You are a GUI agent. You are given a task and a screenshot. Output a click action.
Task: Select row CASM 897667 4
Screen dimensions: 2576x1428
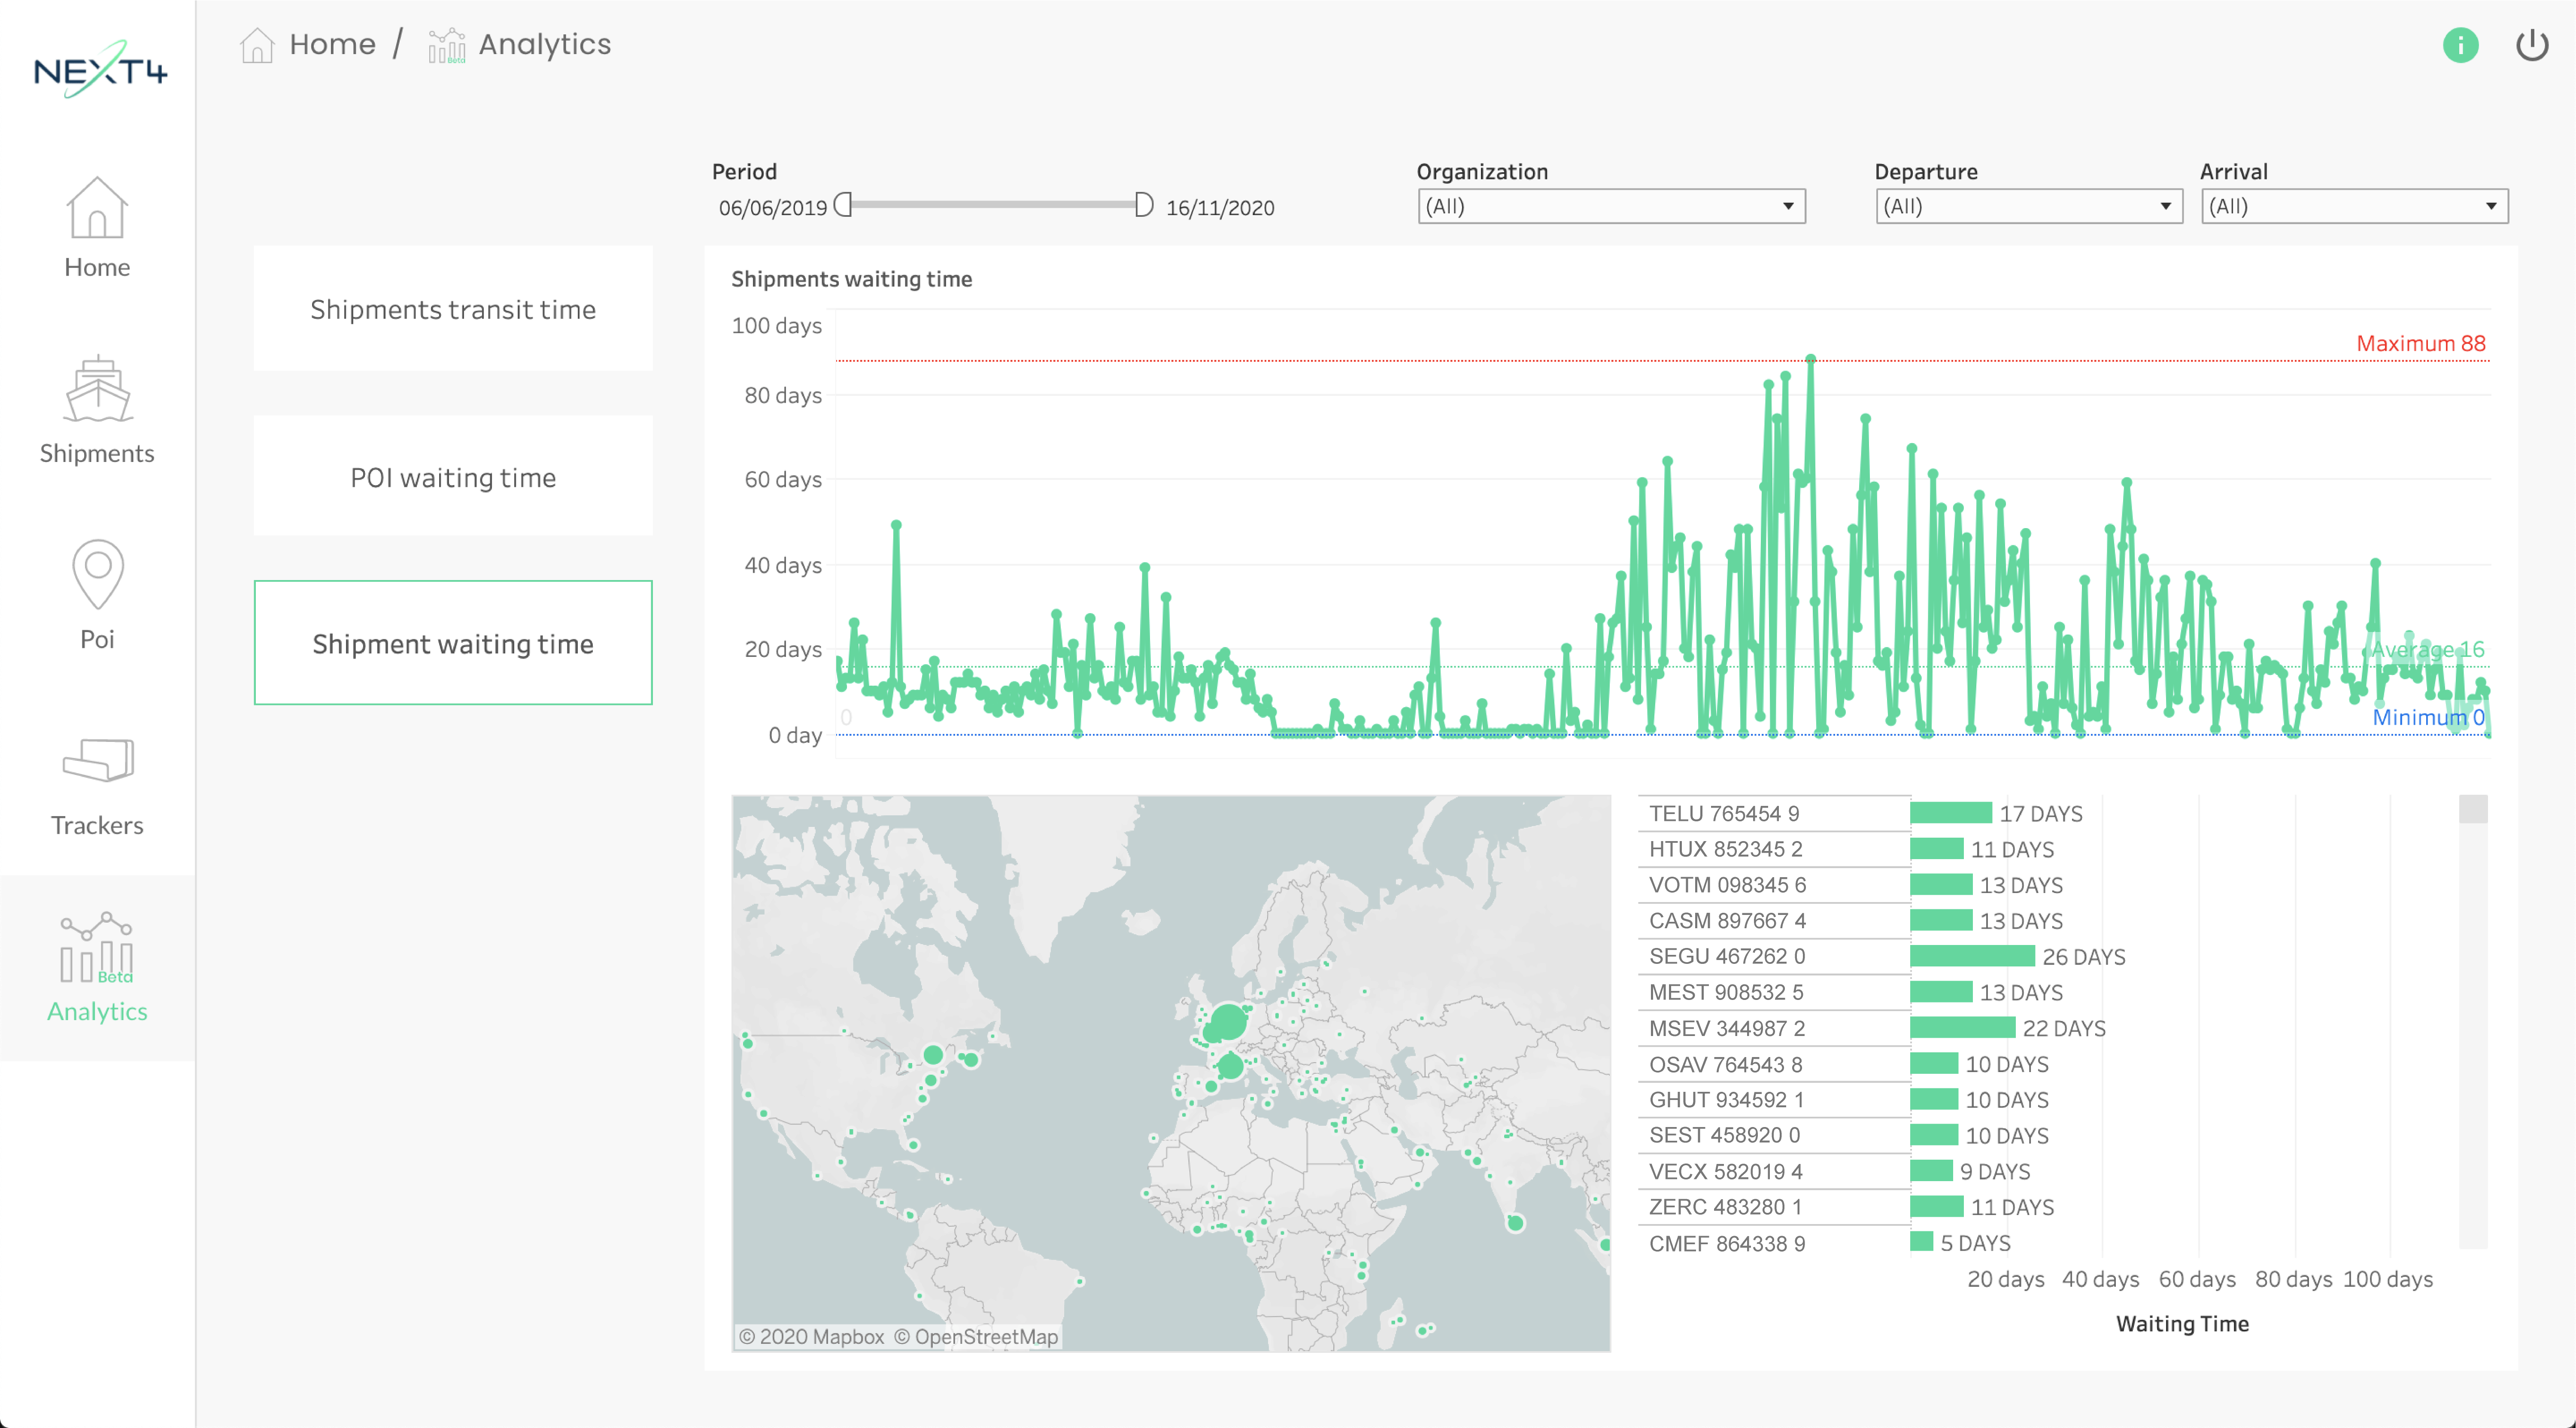pos(1774,920)
